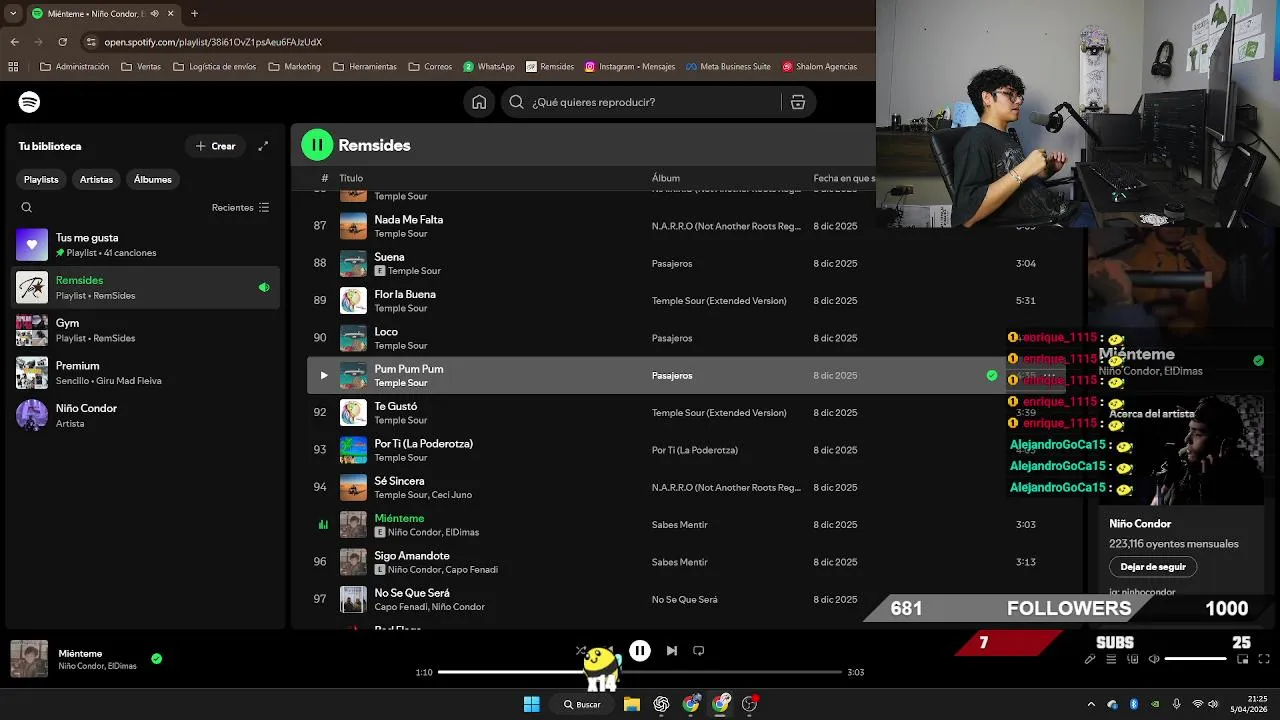The height and width of the screenshot is (720, 1280).
Task: Open Tus me gusta in library
Action: tap(146, 245)
